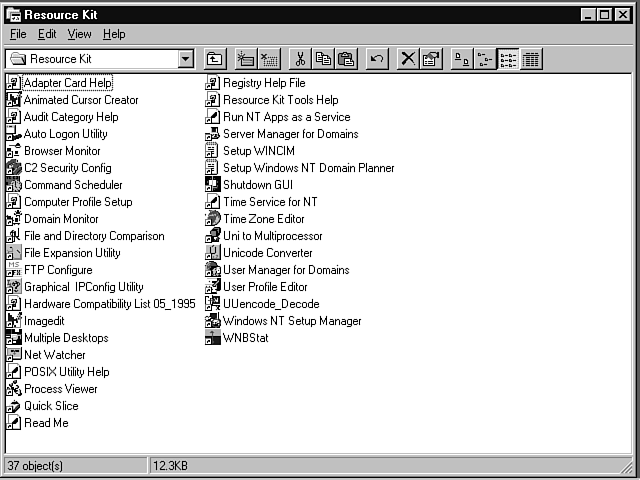This screenshot has height=480, width=640.
Task: Open the Help menu
Action: point(114,34)
